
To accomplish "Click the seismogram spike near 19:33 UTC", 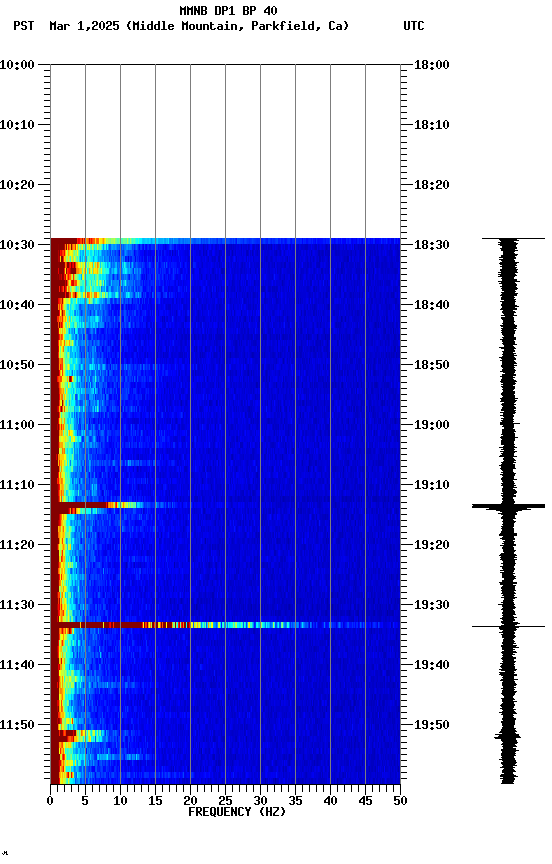I will (508, 627).
